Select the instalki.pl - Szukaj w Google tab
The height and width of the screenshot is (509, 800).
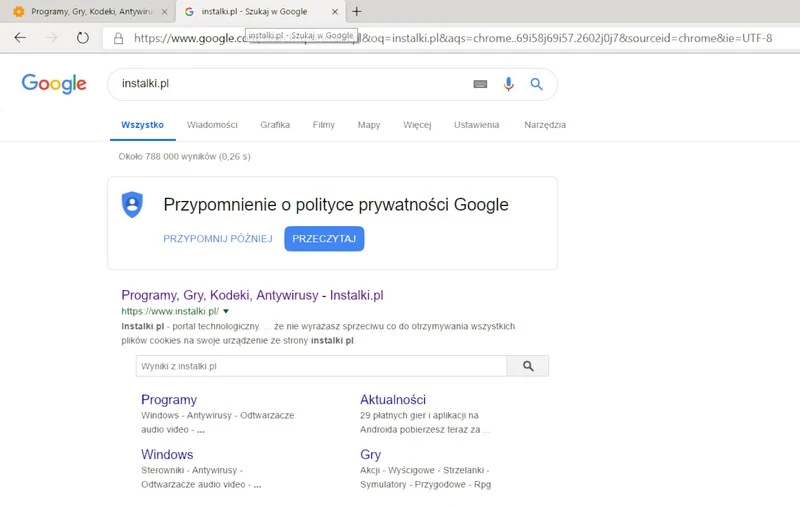(x=260, y=11)
